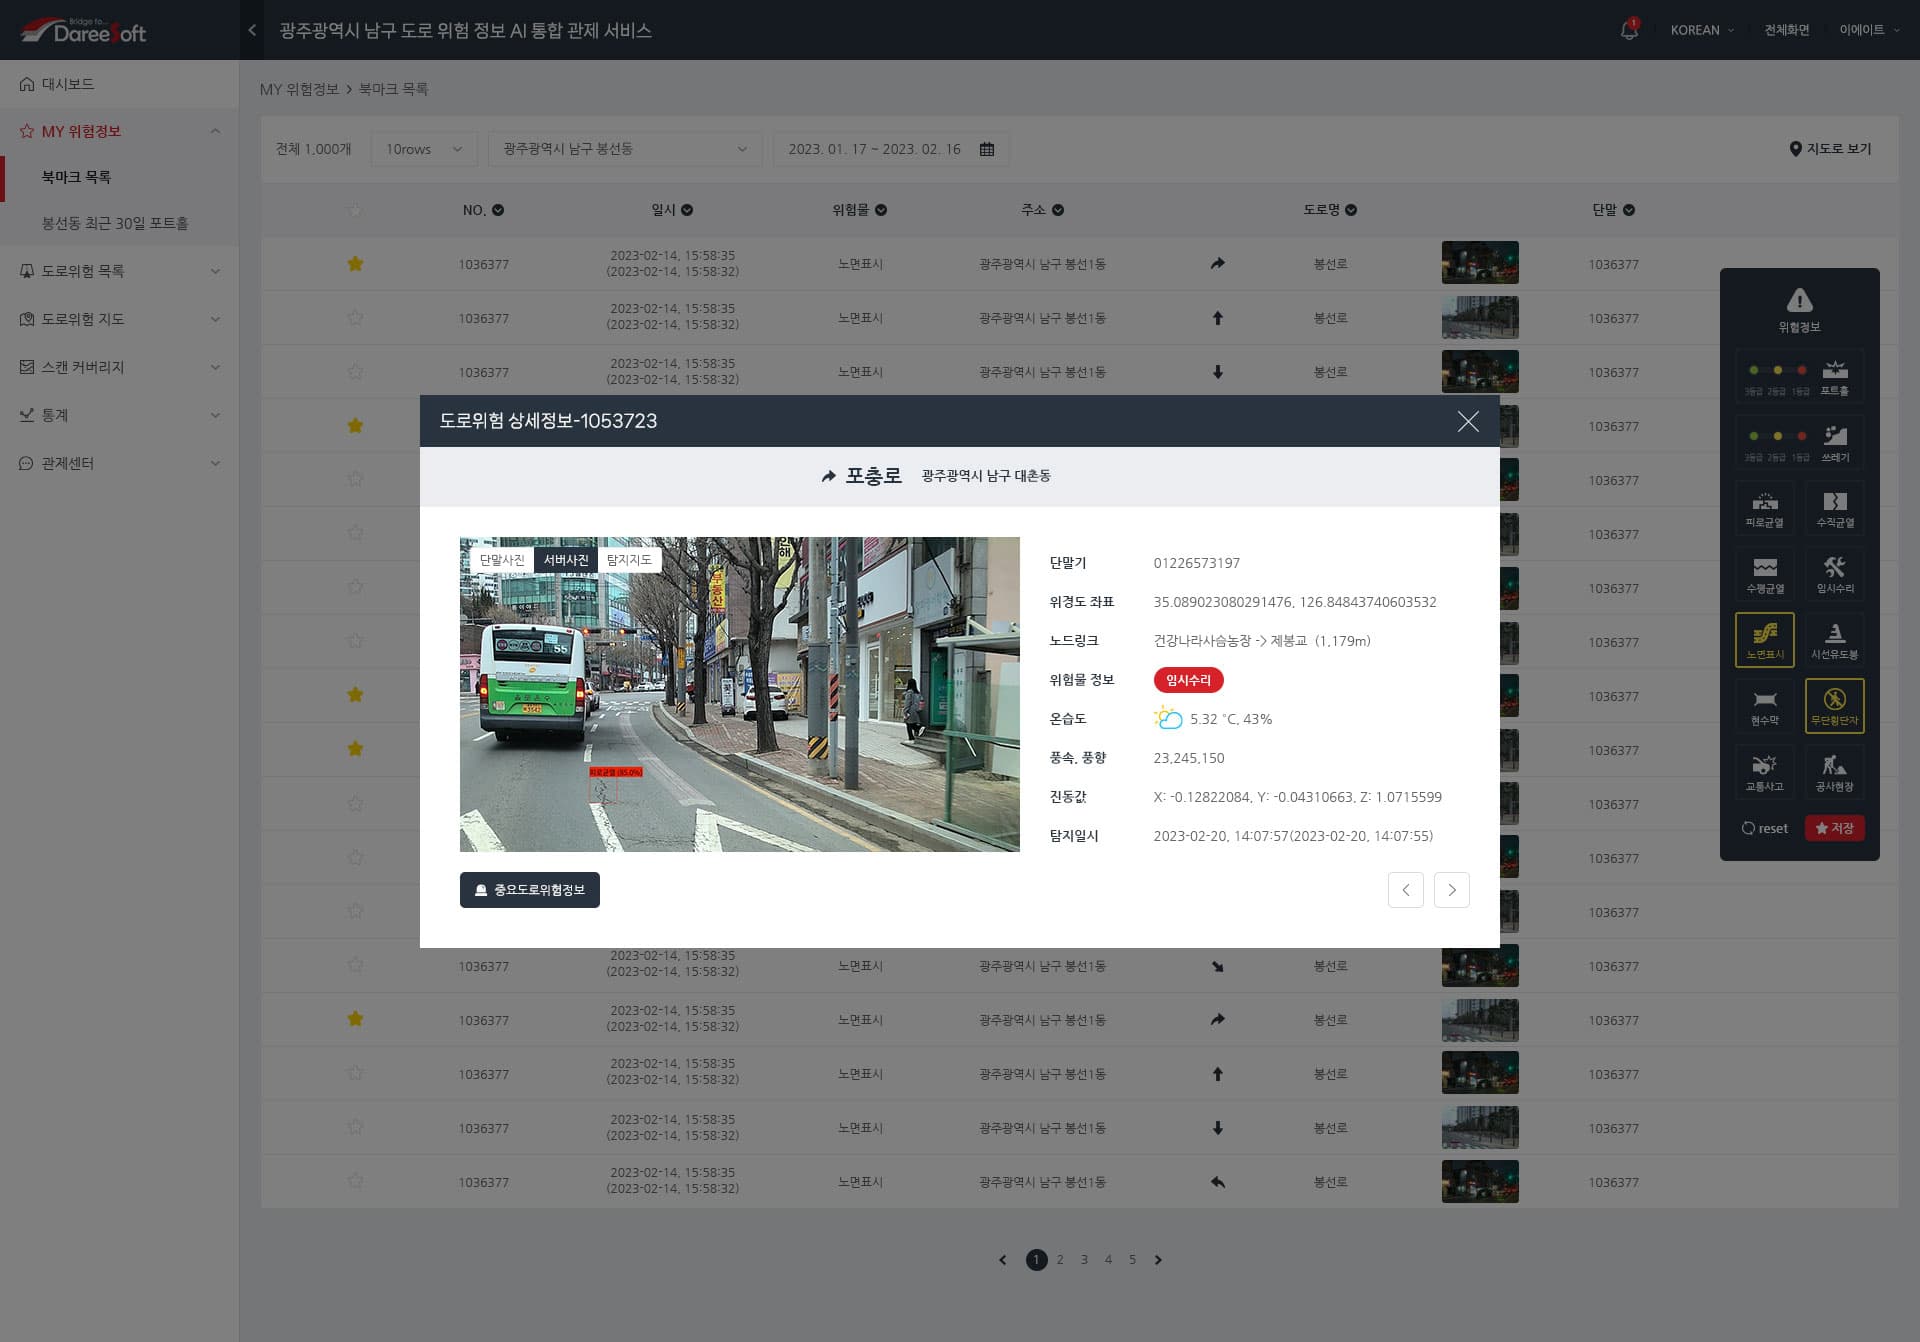This screenshot has height=1342, width=1920.
Task: Click the 중요도로위험정보 button
Action: coord(529,890)
